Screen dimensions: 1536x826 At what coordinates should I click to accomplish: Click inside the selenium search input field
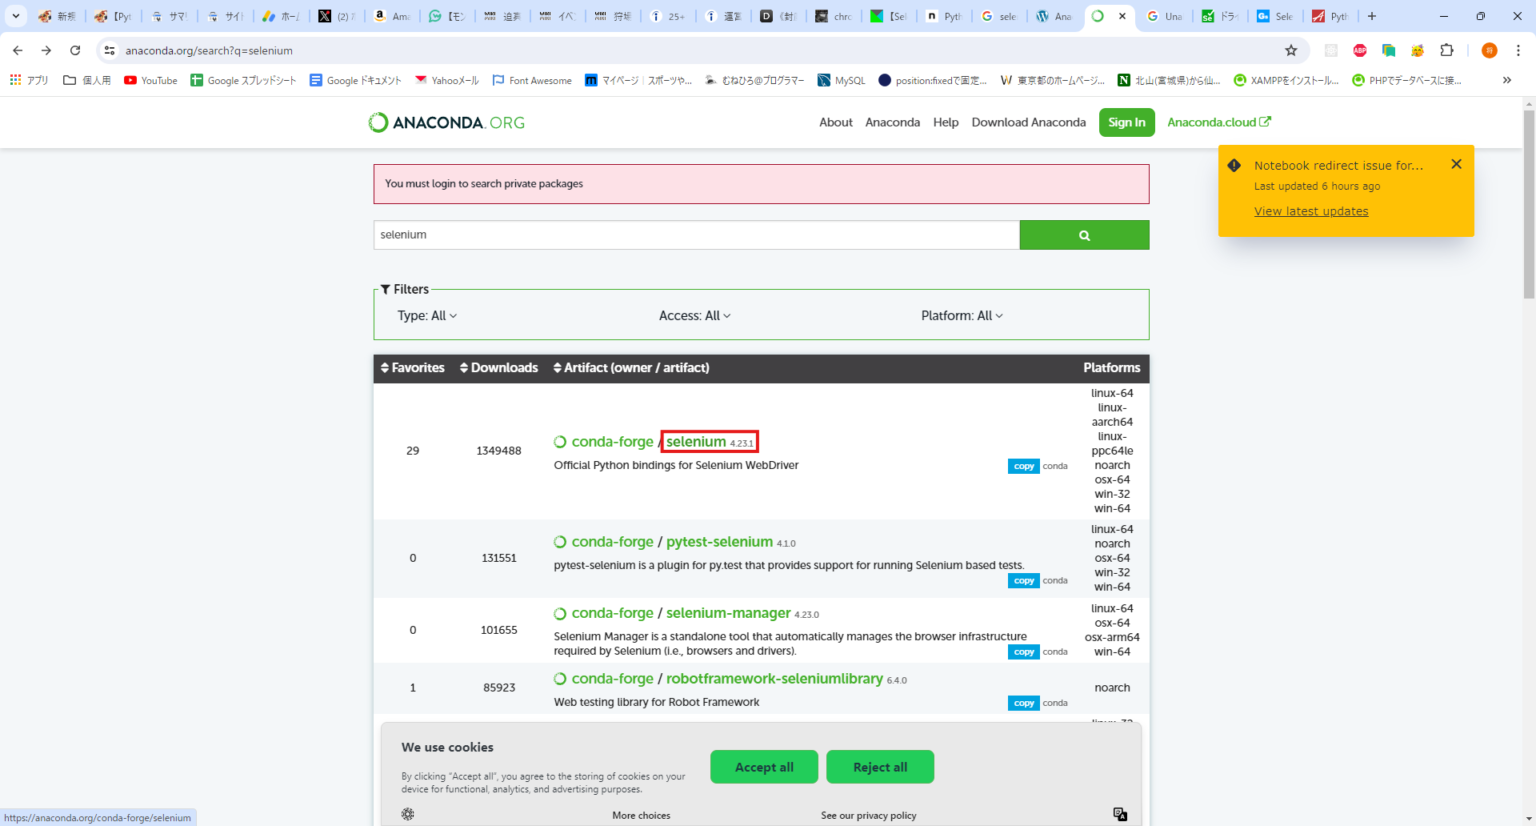[x=694, y=234]
